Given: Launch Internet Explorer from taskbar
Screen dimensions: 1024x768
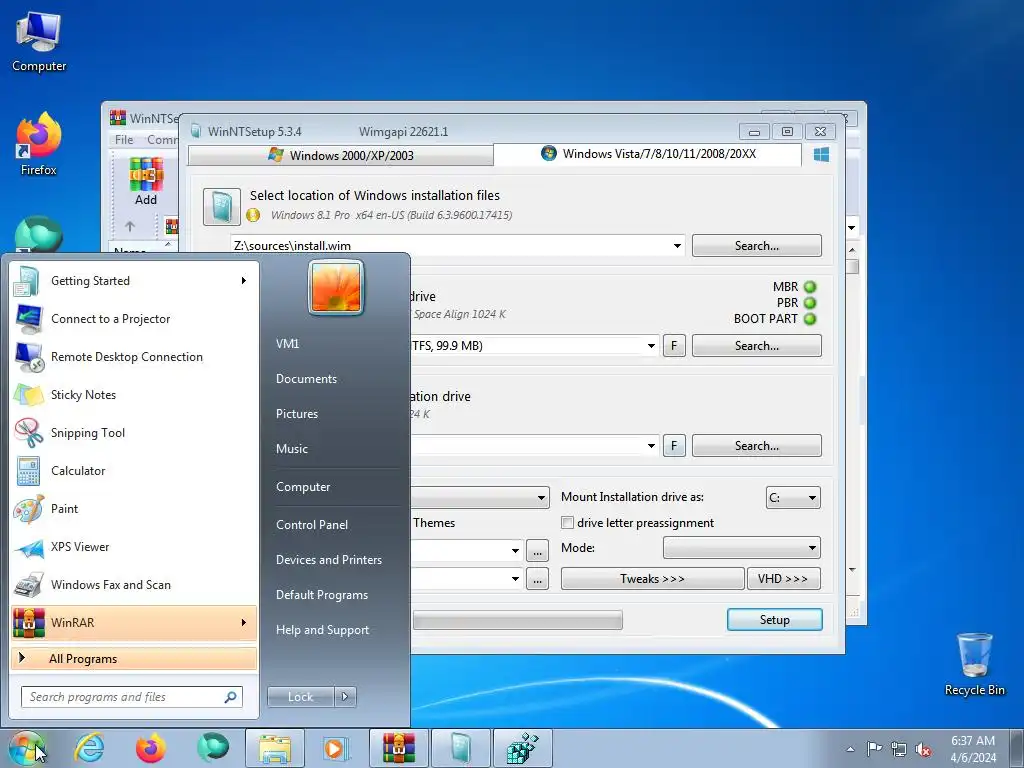Looking at the screenshot, I should click(x=89, y=748).
